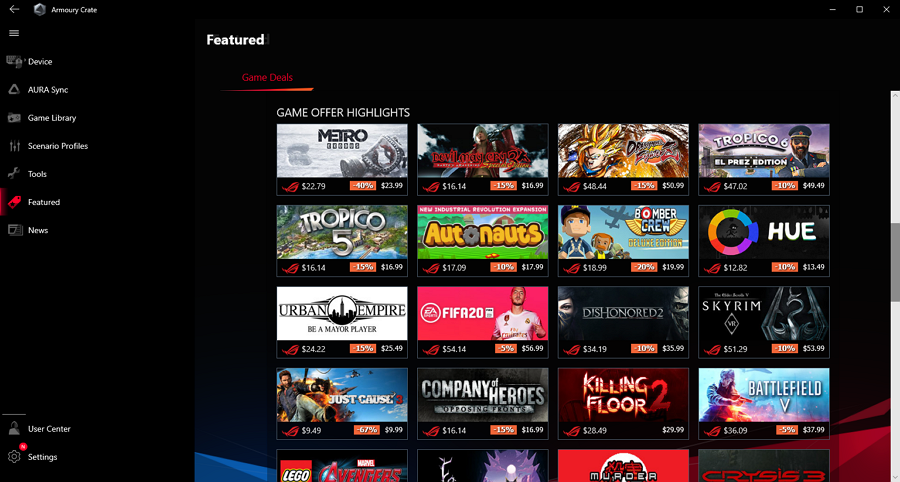Click ROG logo beside $48.44 price

572,186
